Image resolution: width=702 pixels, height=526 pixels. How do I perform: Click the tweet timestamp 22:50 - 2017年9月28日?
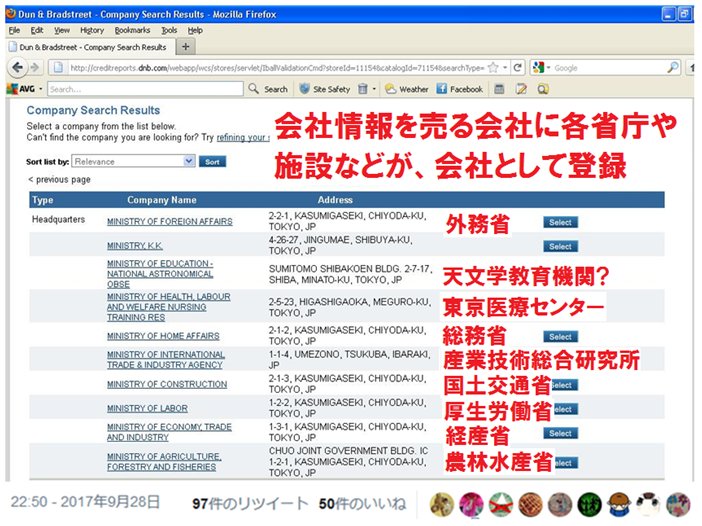tap(85, 502)
